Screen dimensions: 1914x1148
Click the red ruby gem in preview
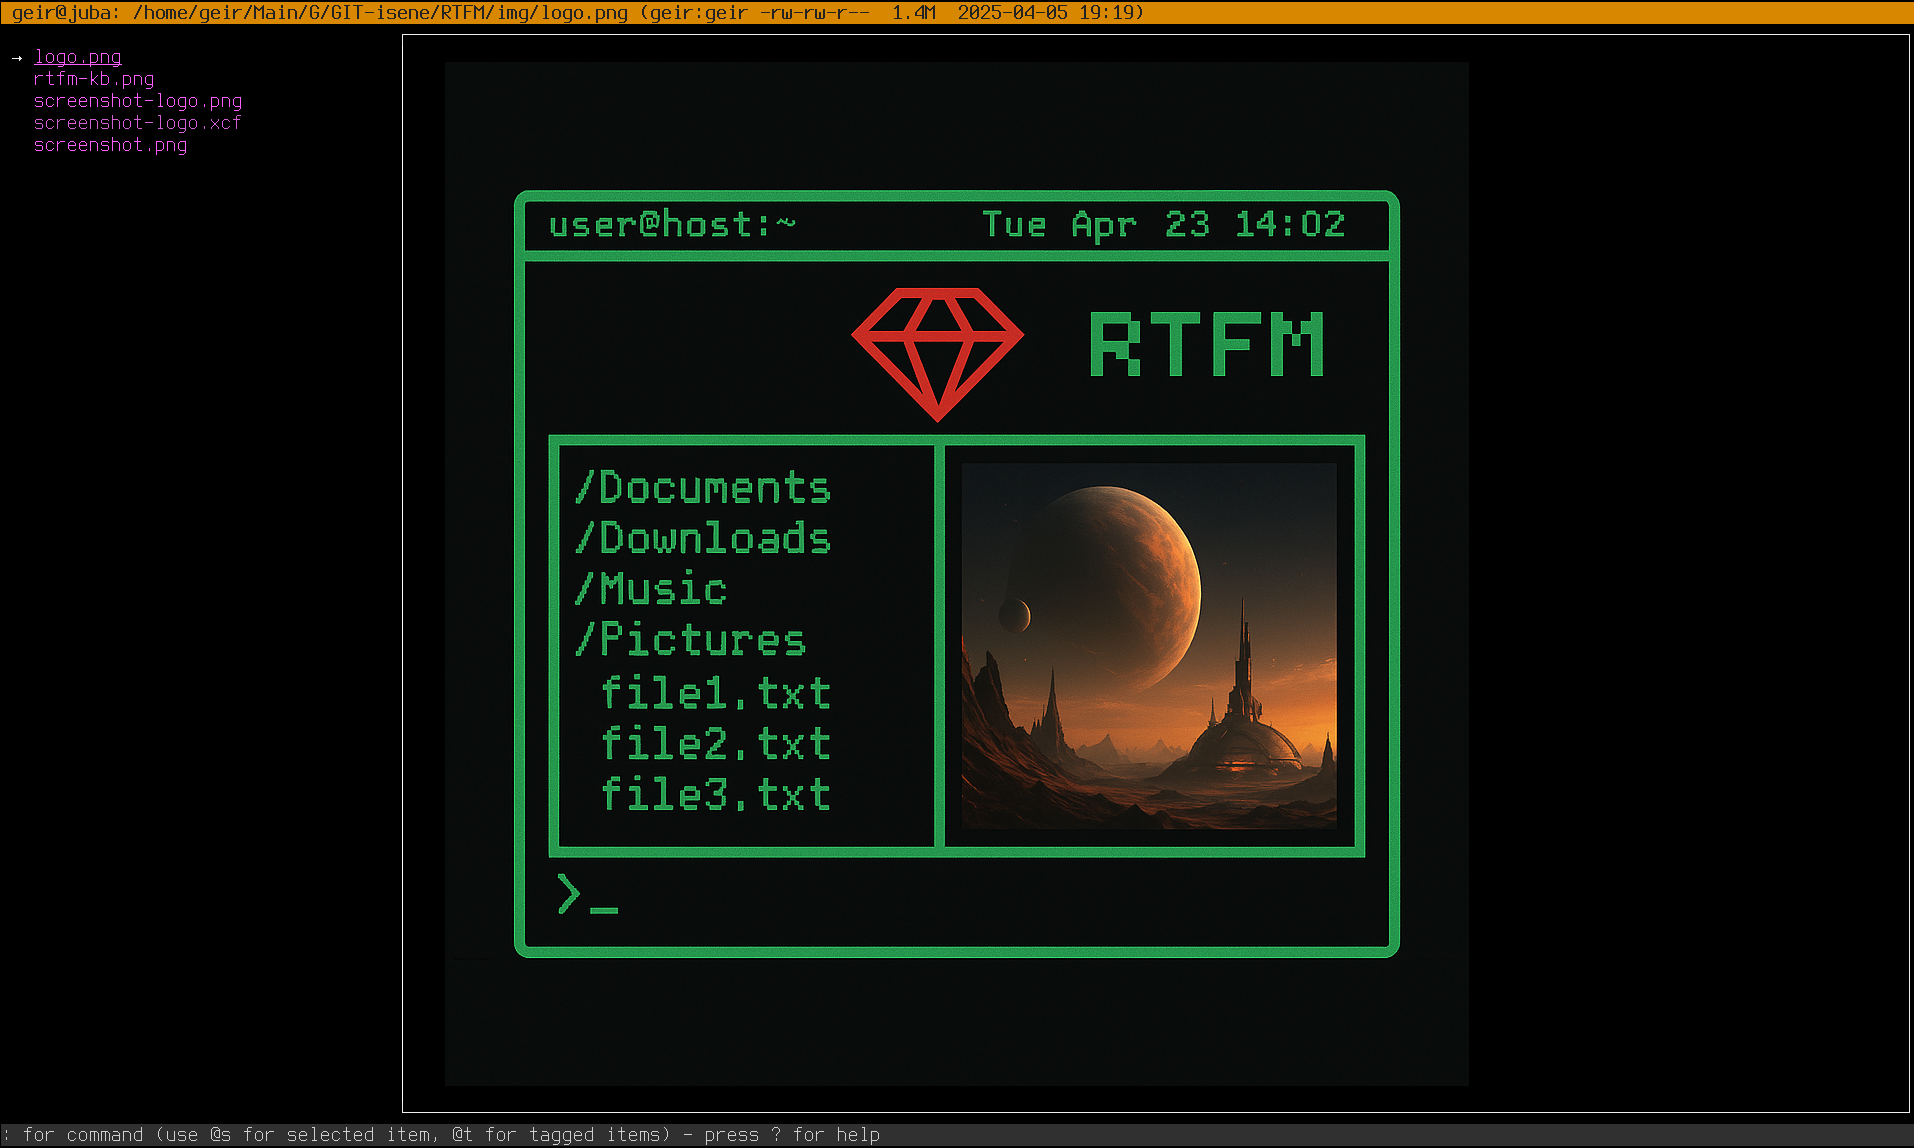(938, 354)
